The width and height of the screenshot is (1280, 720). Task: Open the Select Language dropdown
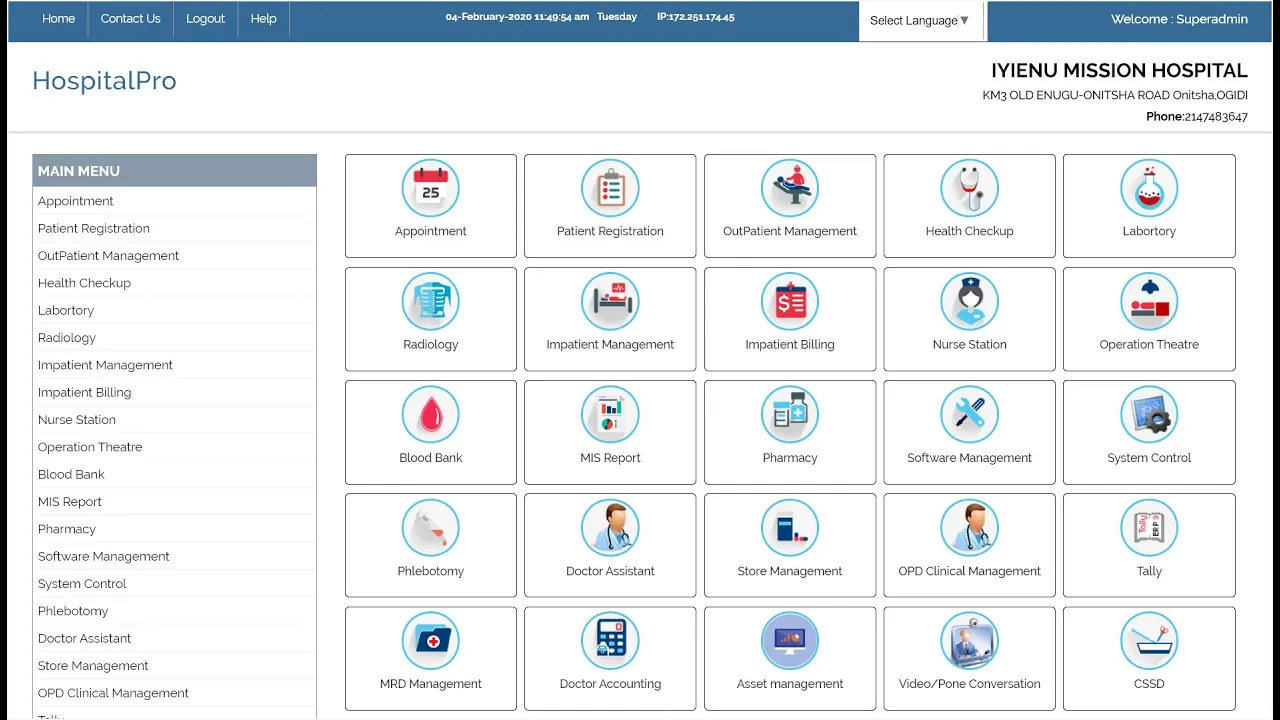[x=920, y=21]
